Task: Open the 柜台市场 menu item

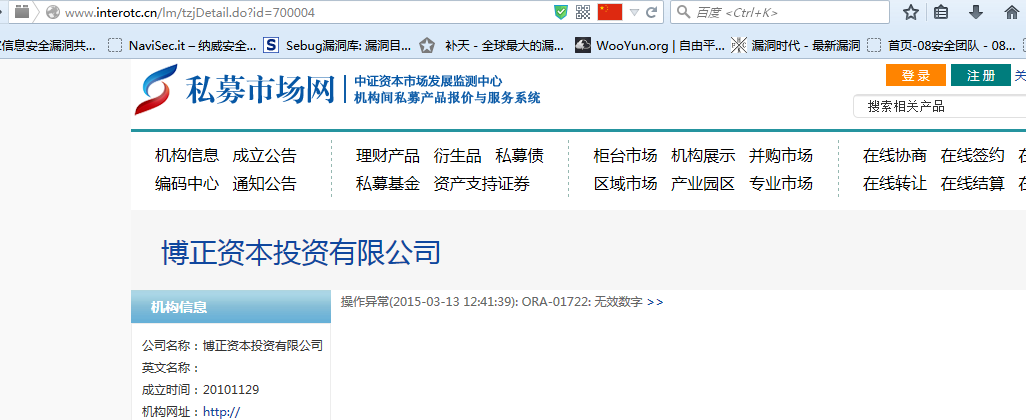Action: (x=625, y=156)
